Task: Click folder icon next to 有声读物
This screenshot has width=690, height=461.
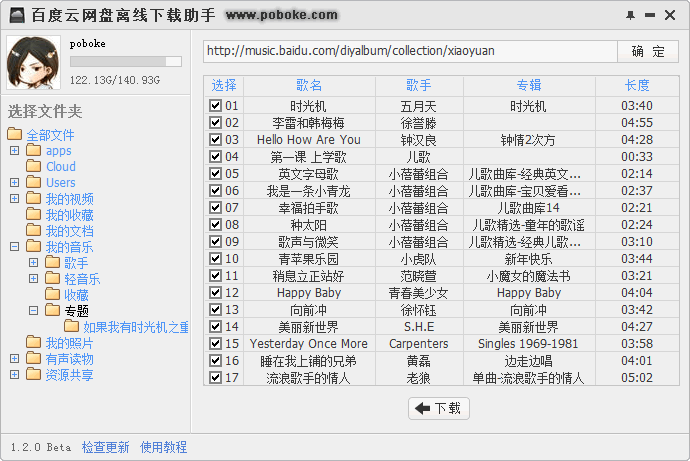Action: click(x=33, y=358)
